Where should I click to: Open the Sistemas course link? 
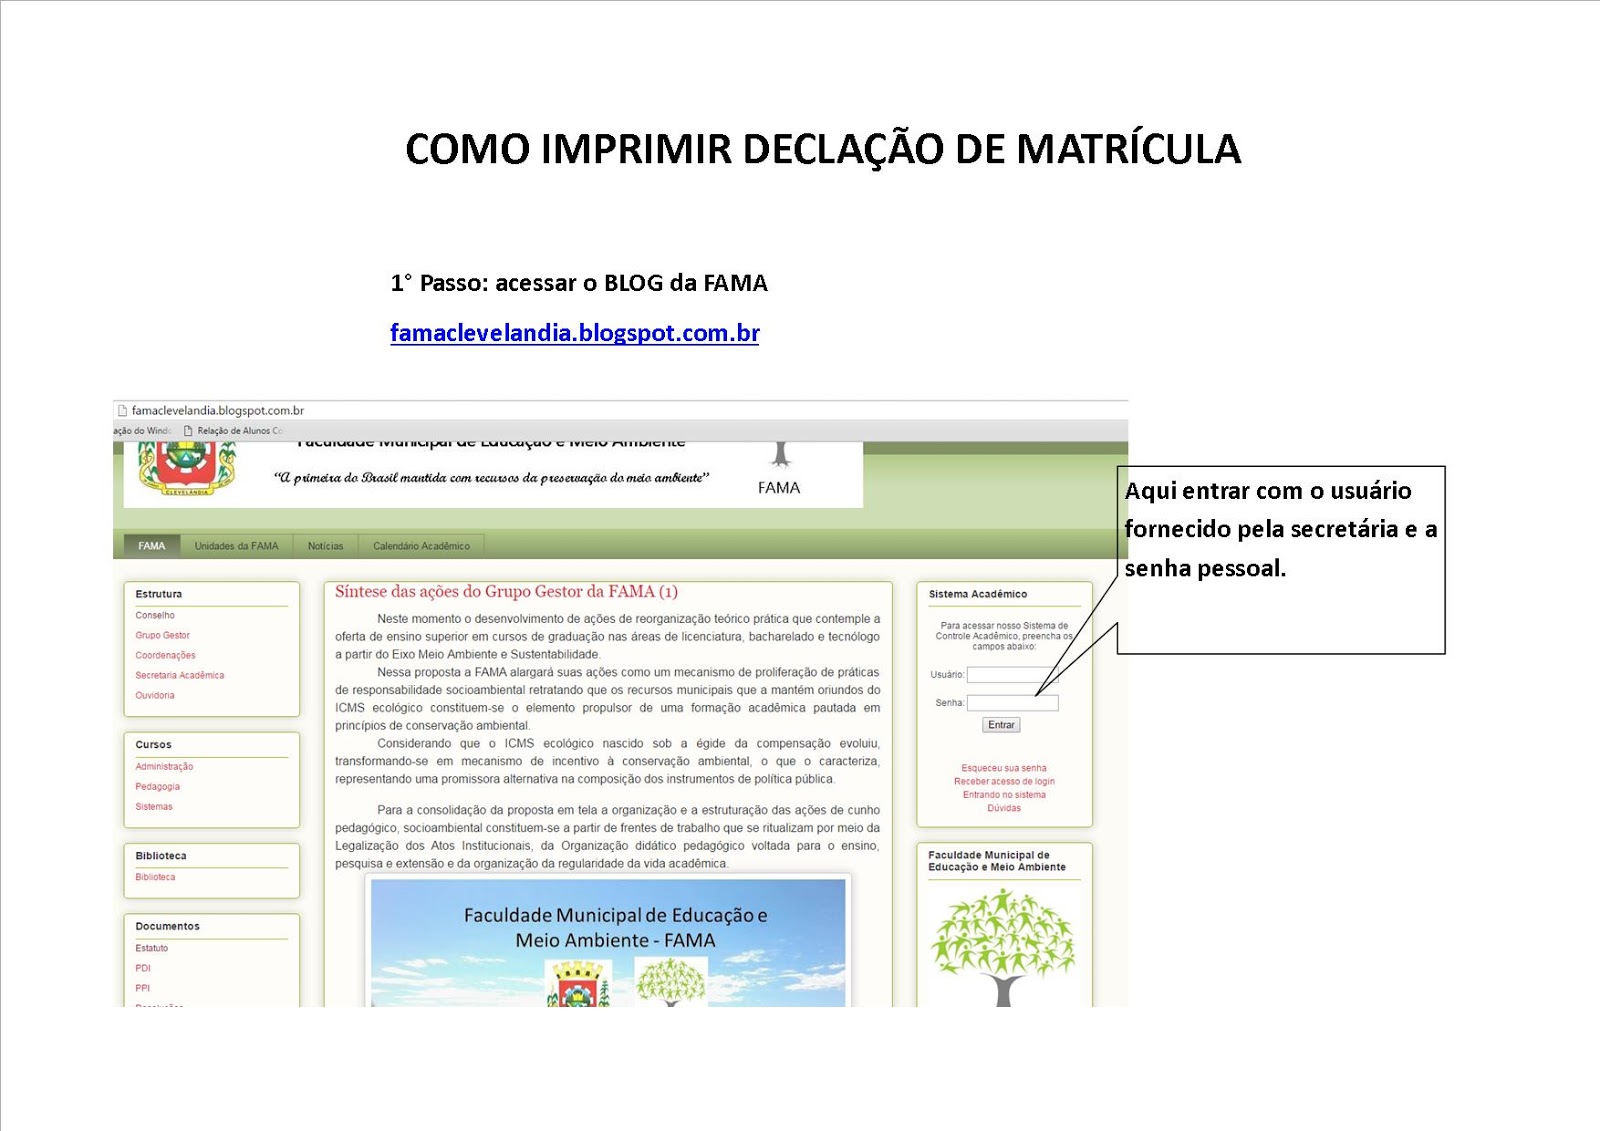154,806
